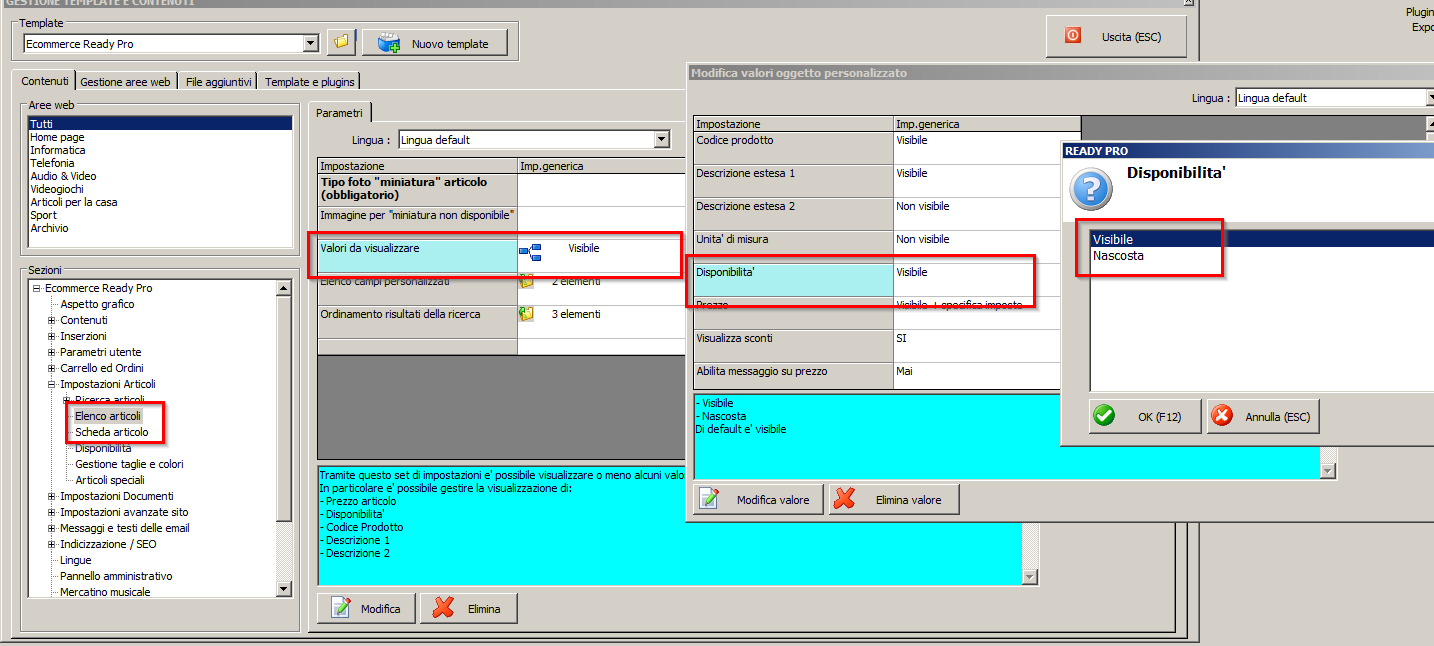The height and width of the screenshot is (646, 1434).
Task: Open the Lingua dropdown in Modifica valori dialog
Action: coord(1430,97)
